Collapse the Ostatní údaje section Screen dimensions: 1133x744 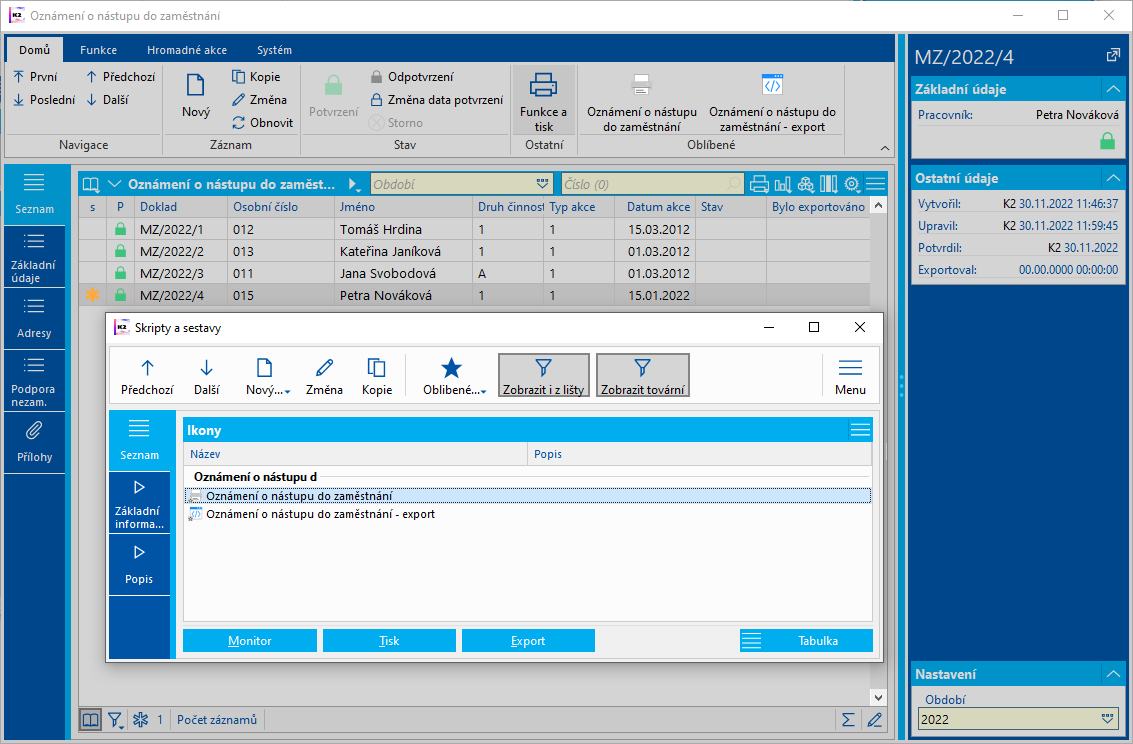tap(1113, 178)
